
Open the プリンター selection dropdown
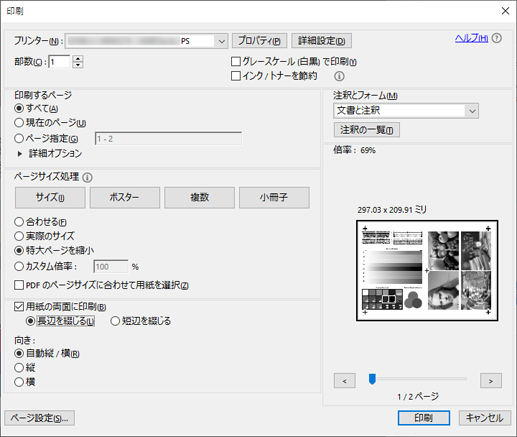point(147,41)
